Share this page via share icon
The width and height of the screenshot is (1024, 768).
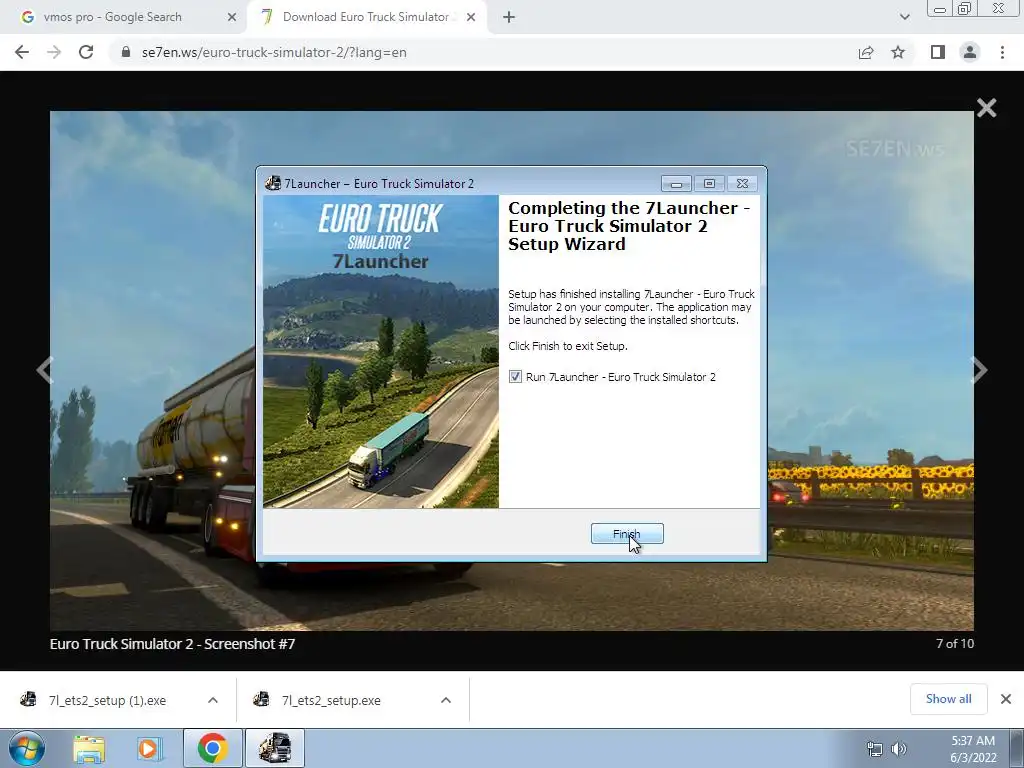[x=866, y=52]
